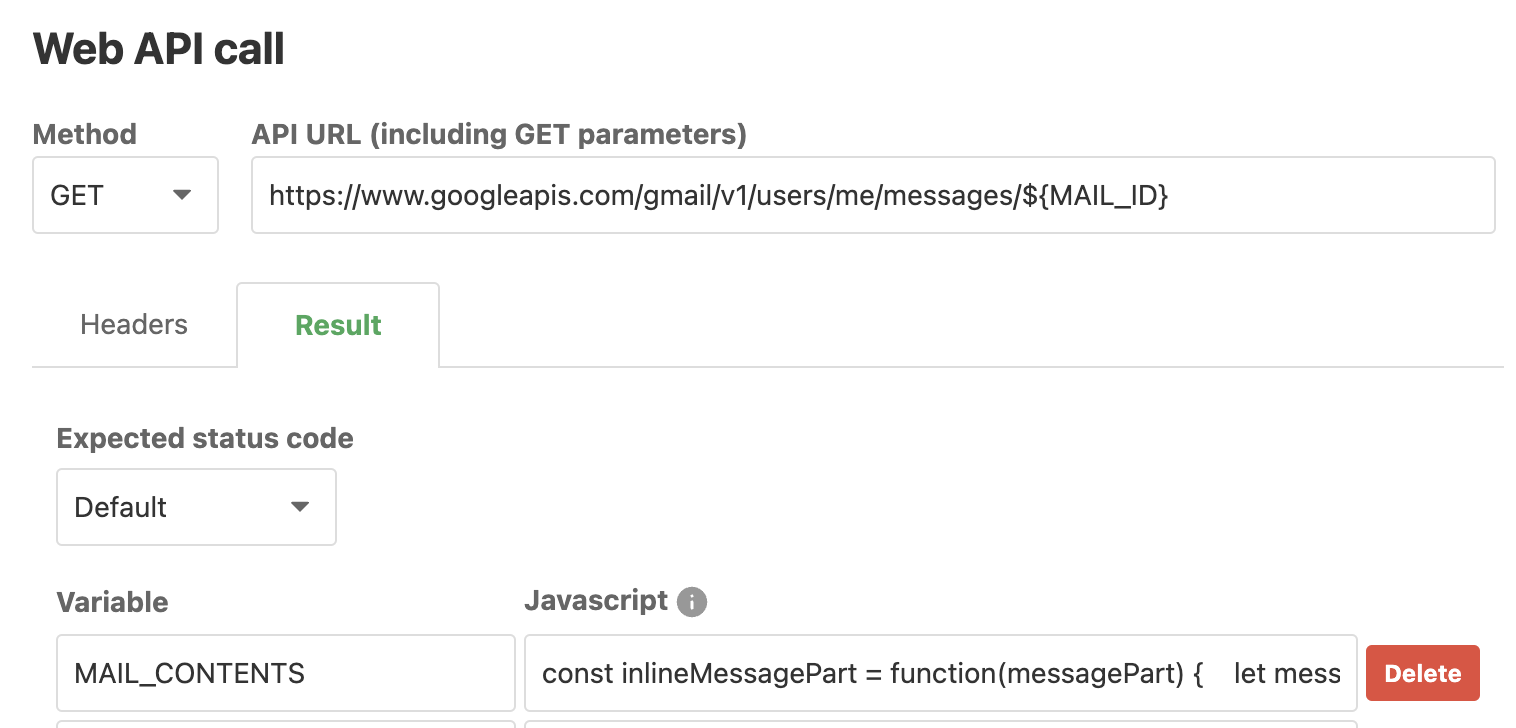
Task: Click the Javascript code field for MAIL_CONTENTS
Action: 940,673
